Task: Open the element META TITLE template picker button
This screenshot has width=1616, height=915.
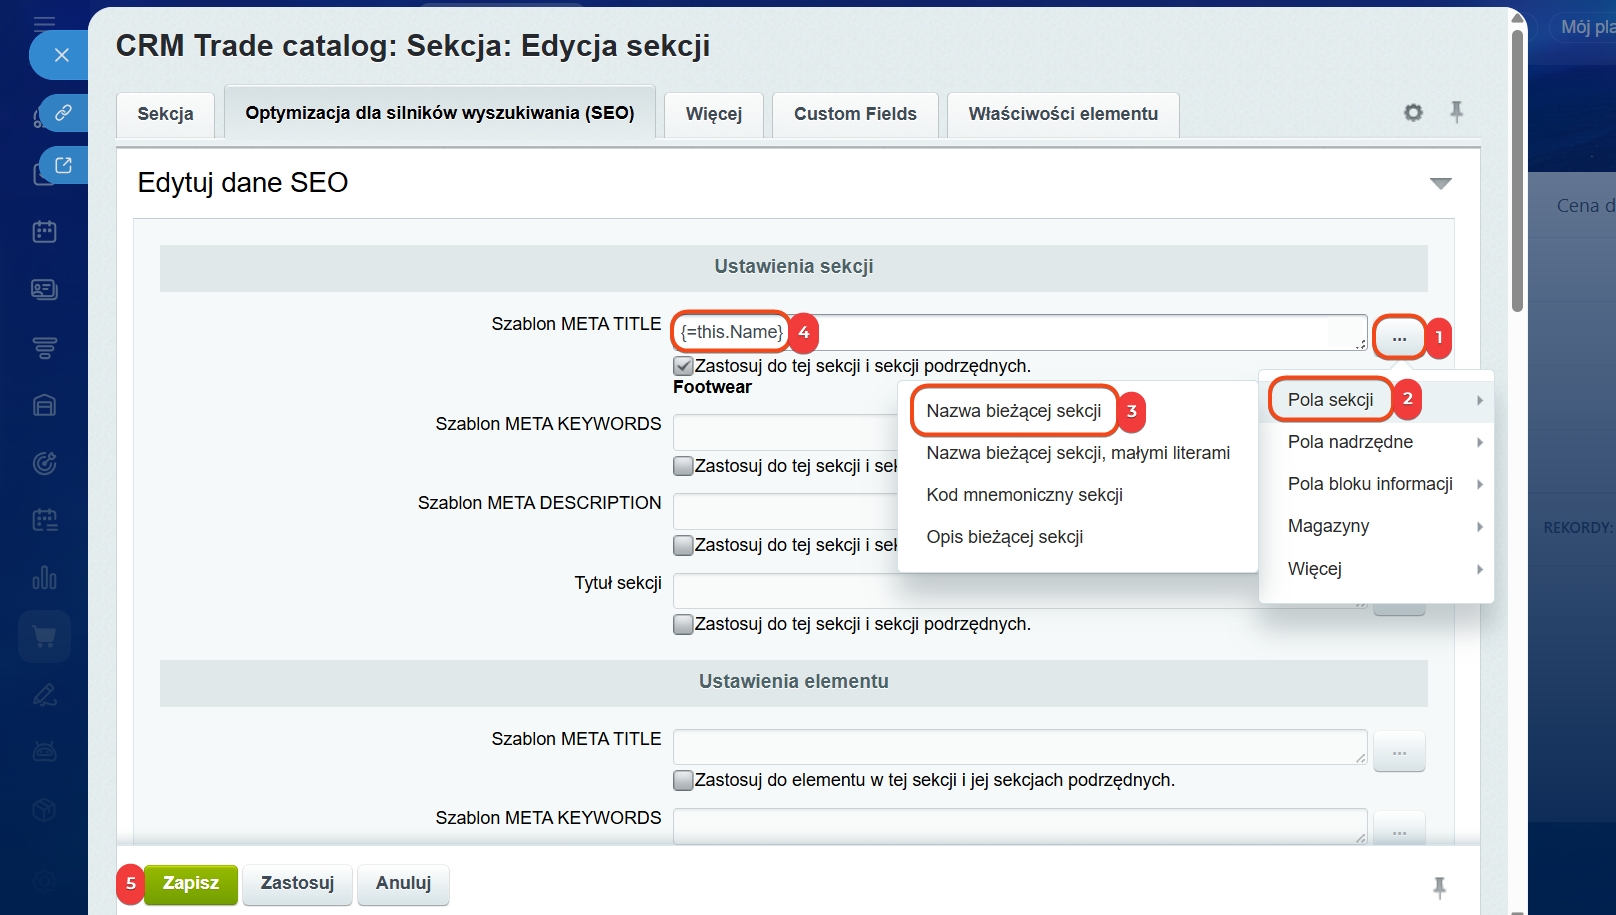Action: [1398, 752]
